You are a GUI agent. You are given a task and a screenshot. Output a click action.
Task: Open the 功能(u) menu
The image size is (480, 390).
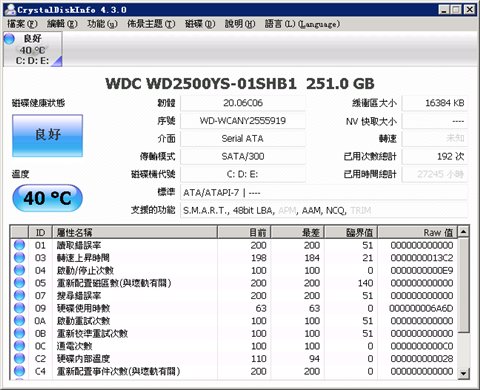click(102, 24)
